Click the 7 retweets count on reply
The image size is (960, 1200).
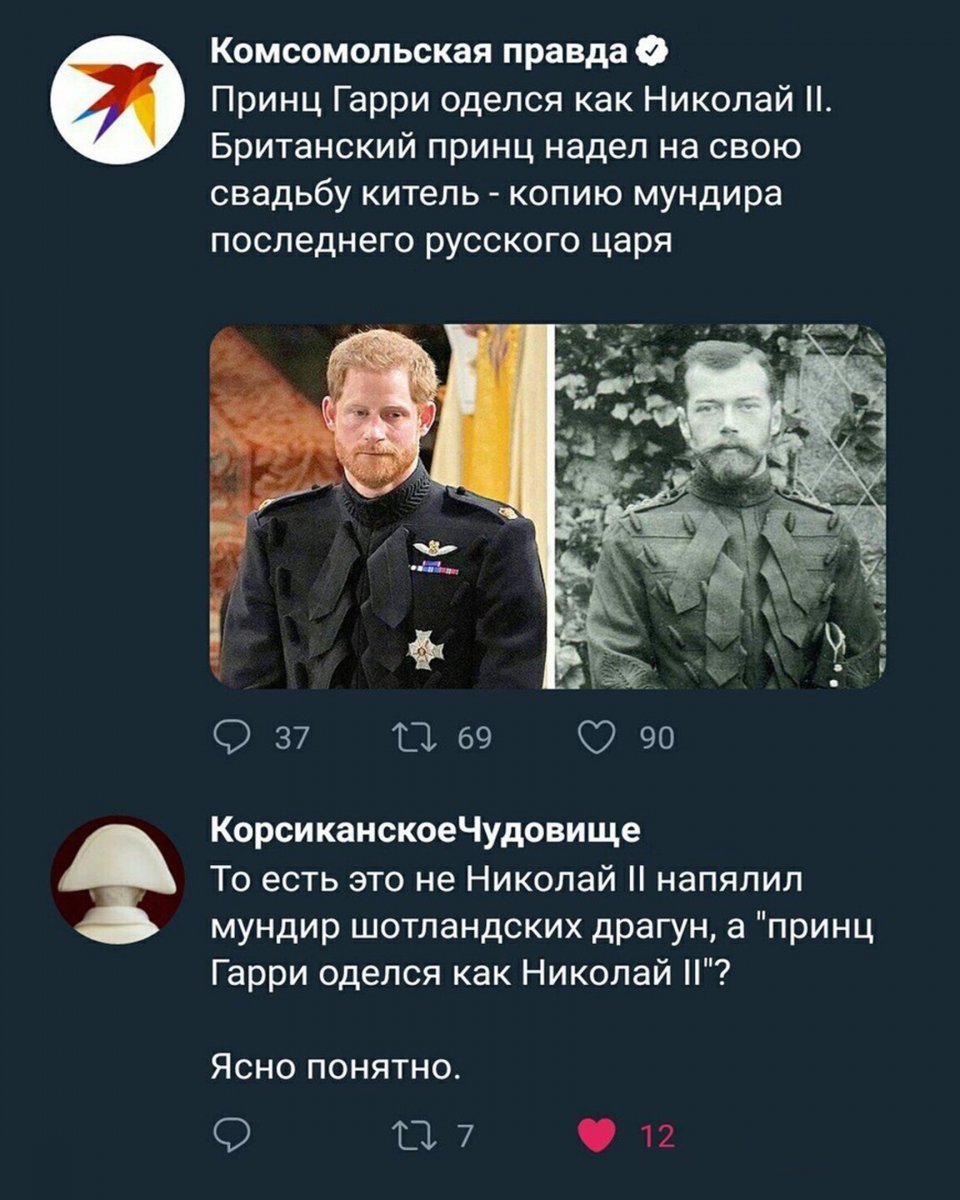464,1135
